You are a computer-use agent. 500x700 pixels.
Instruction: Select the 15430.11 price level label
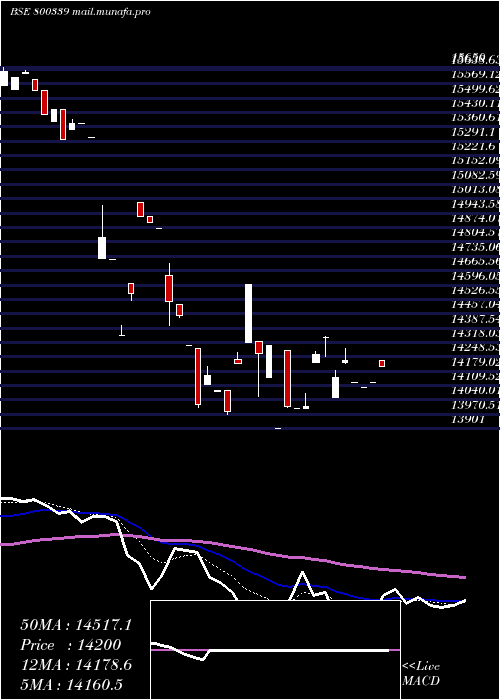pyautogui.click(x=475, y=104)
